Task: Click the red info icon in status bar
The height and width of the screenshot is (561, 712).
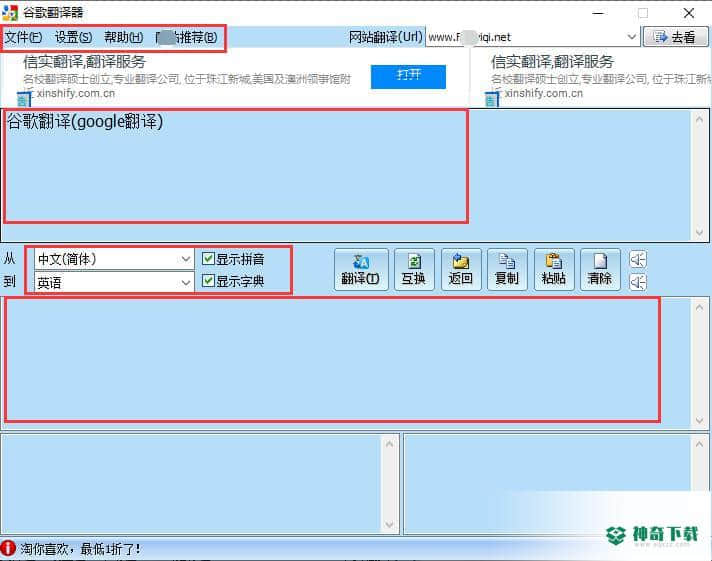Action: point(8,548)
